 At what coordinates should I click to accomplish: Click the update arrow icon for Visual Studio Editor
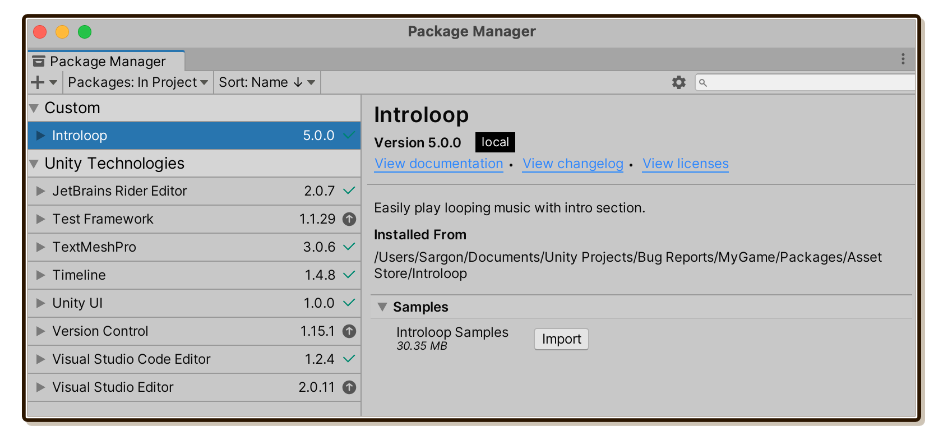pos(349,387)
